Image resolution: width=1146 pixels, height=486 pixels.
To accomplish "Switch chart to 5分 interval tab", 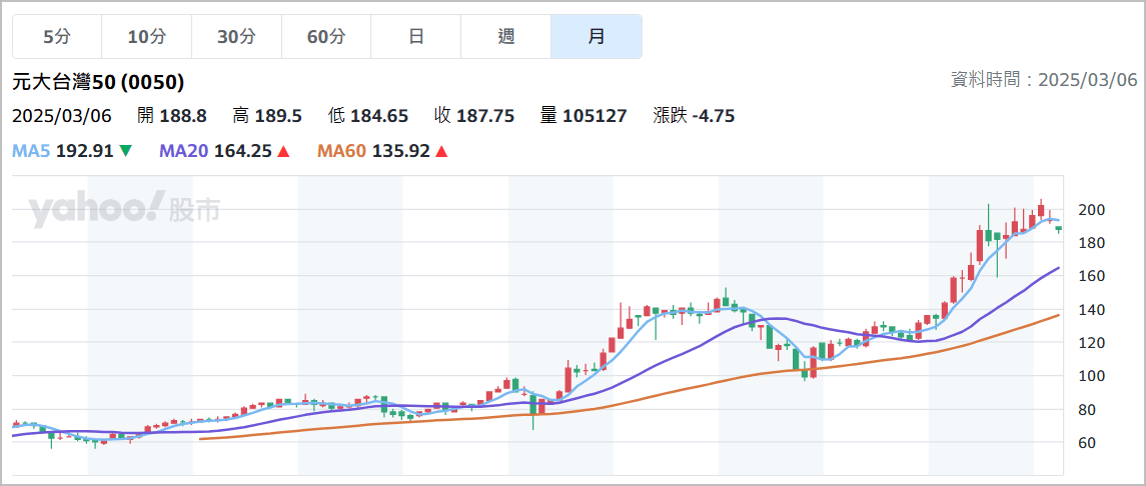I will tap(57, 37).
